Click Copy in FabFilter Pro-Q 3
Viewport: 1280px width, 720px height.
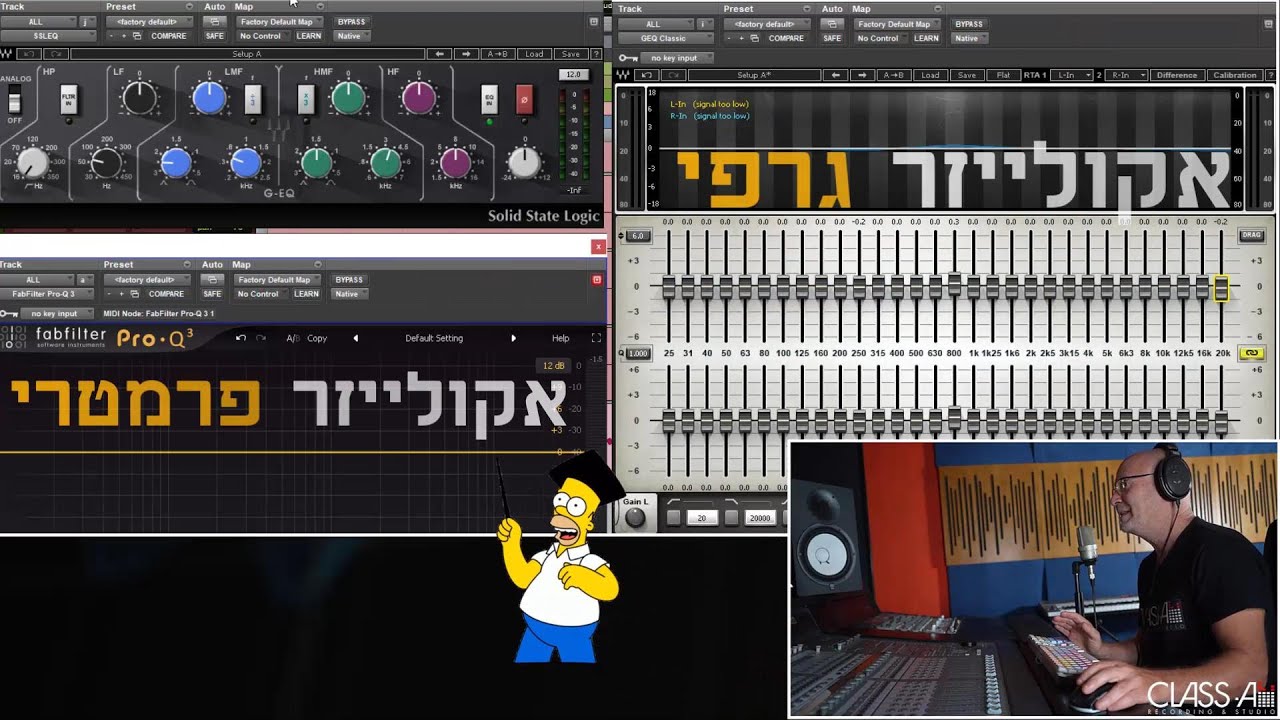coord(317,338)
